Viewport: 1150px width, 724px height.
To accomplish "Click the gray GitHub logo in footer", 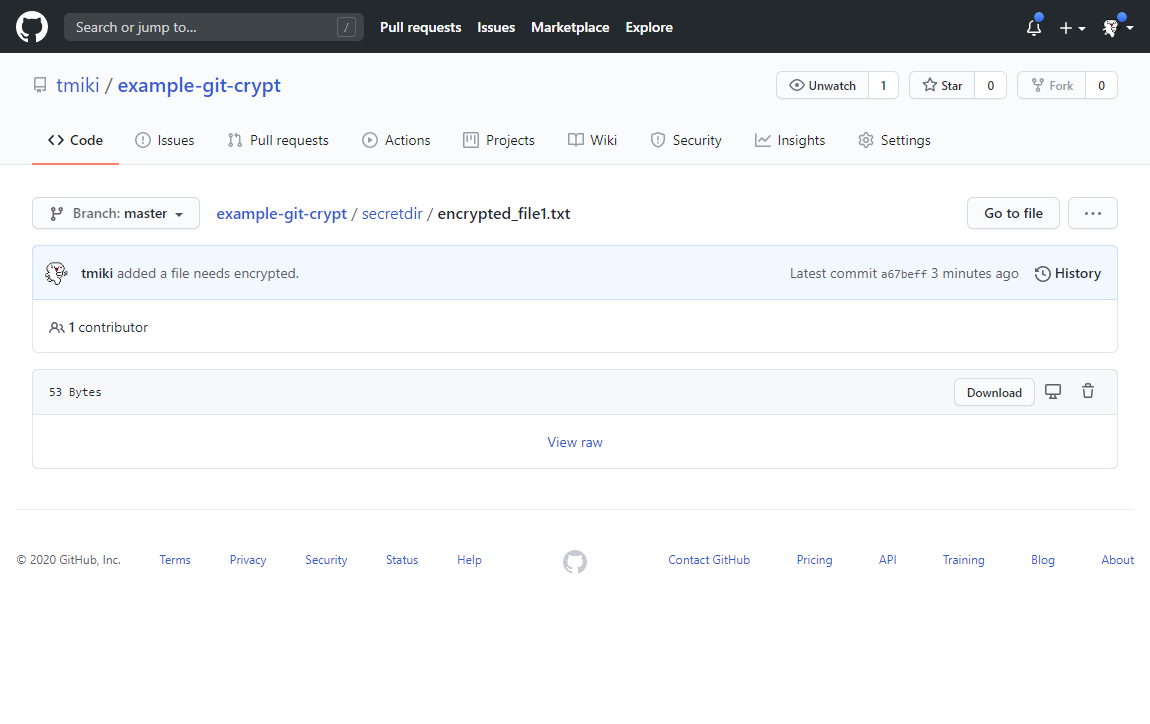I will pos(575,561).
